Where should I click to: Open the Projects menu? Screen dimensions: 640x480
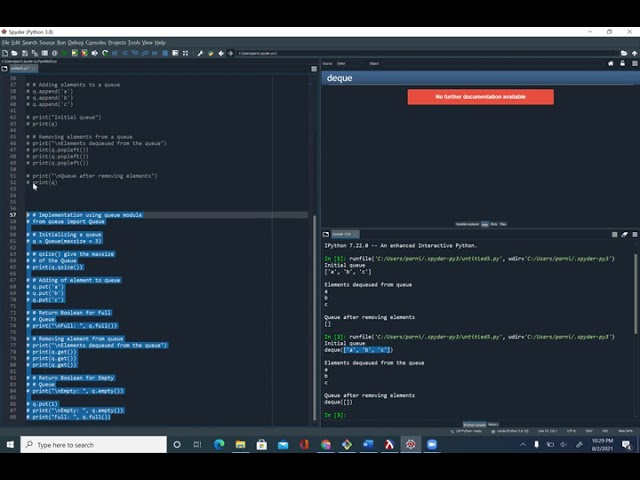117,42
